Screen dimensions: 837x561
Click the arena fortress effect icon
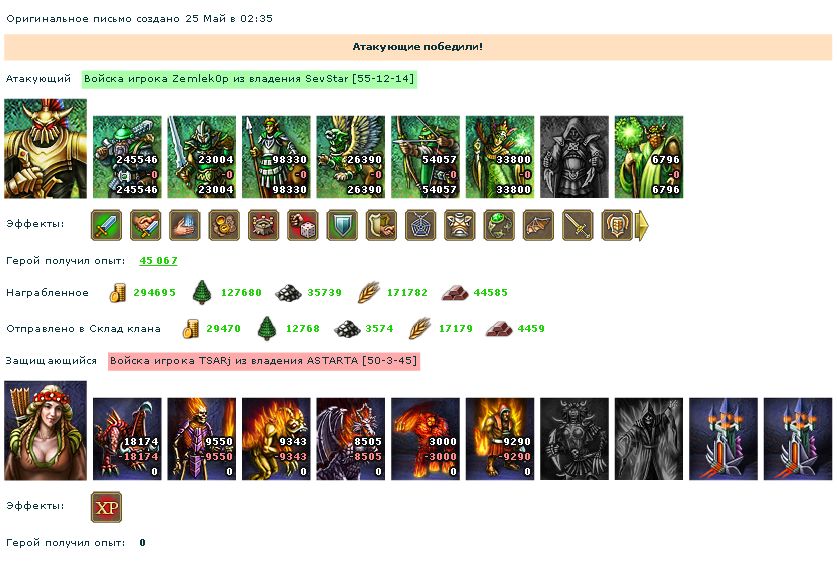click(264, 225)
